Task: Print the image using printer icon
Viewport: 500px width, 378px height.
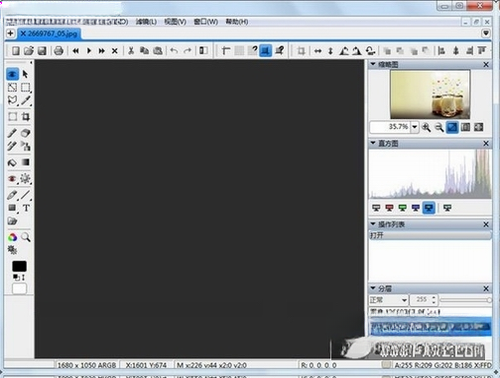Action: point(59,51)
